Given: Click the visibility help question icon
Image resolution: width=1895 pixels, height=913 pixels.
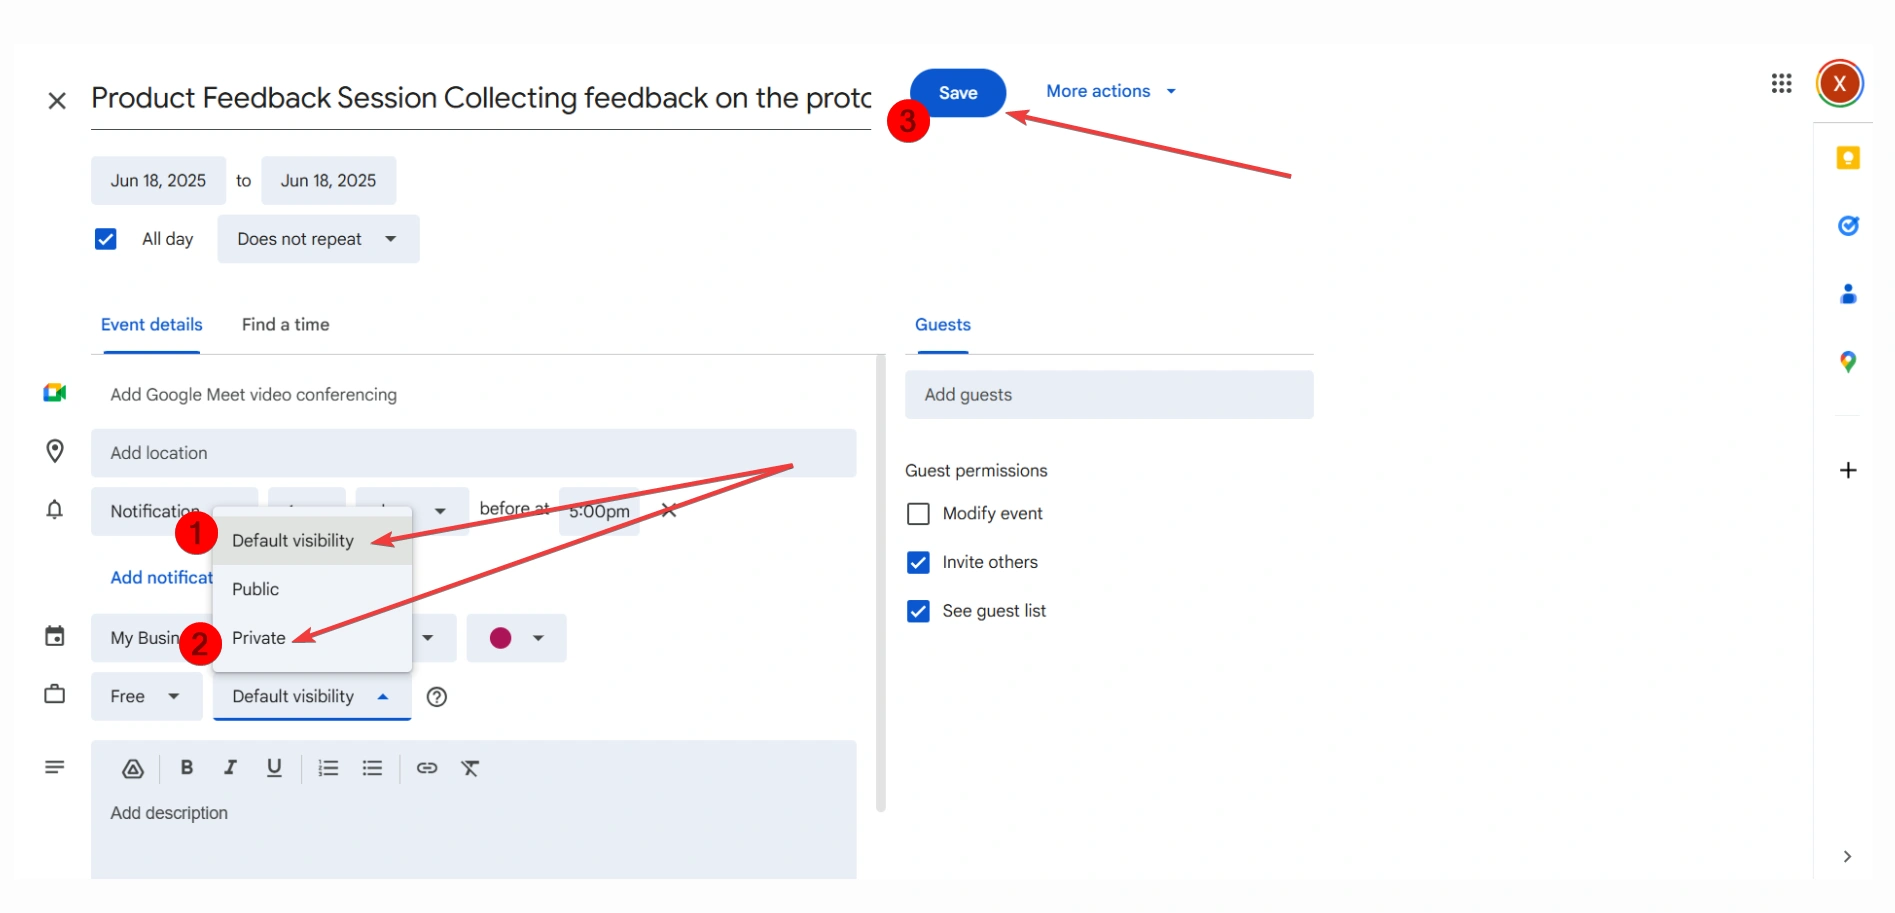Looking at the screenshot, I should pyautogui.click(x=437, y=697).
